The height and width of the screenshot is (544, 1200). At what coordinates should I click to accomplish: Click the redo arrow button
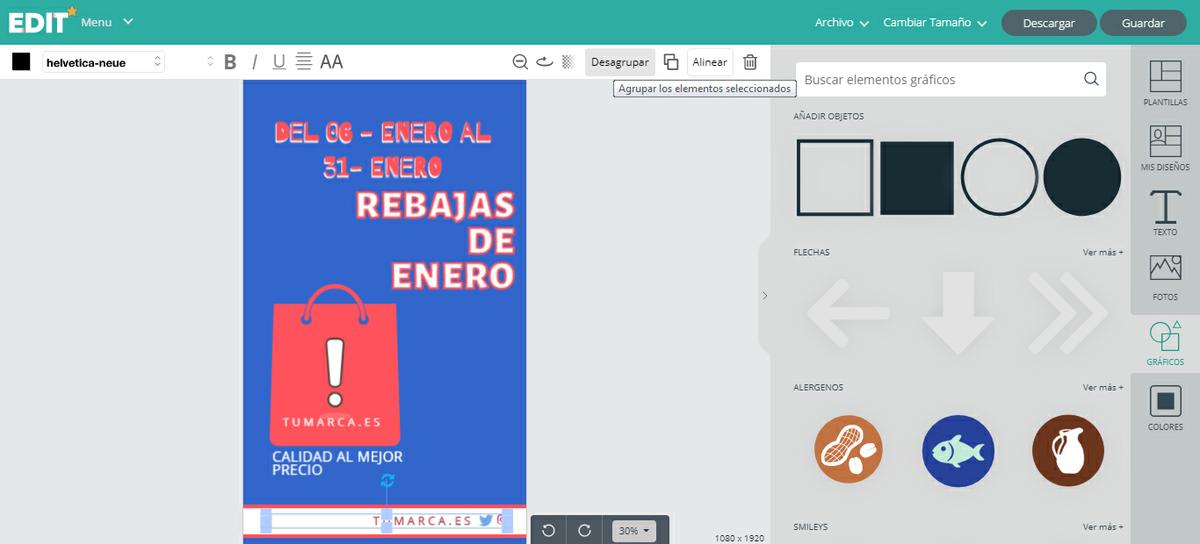coord(585,530)
